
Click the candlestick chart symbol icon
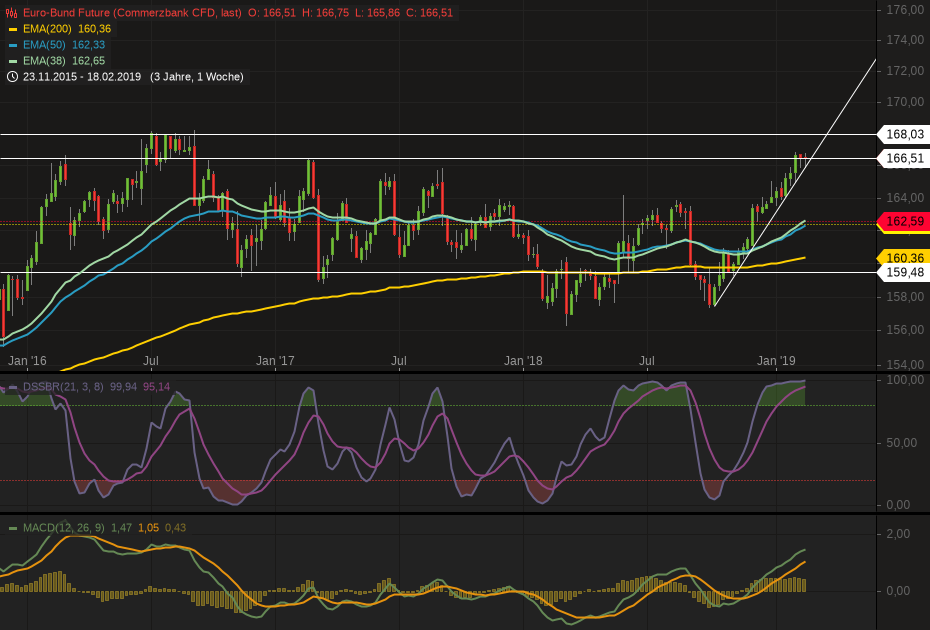[10, 14]
